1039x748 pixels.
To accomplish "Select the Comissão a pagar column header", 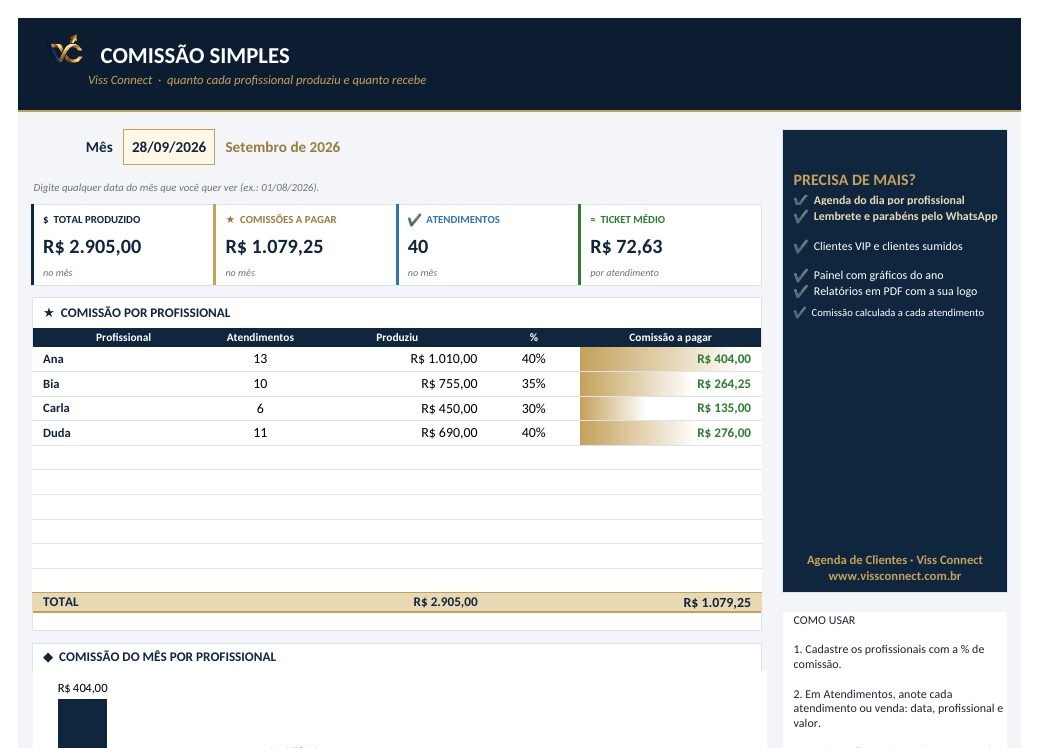I will [670, 337].
